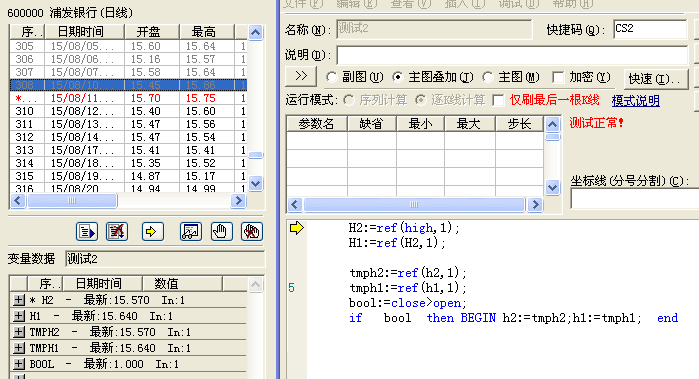This screenshot has height=379, width=699.
Task: Click the K-line data table scroll-down arrow
Action: click(255, 183)
